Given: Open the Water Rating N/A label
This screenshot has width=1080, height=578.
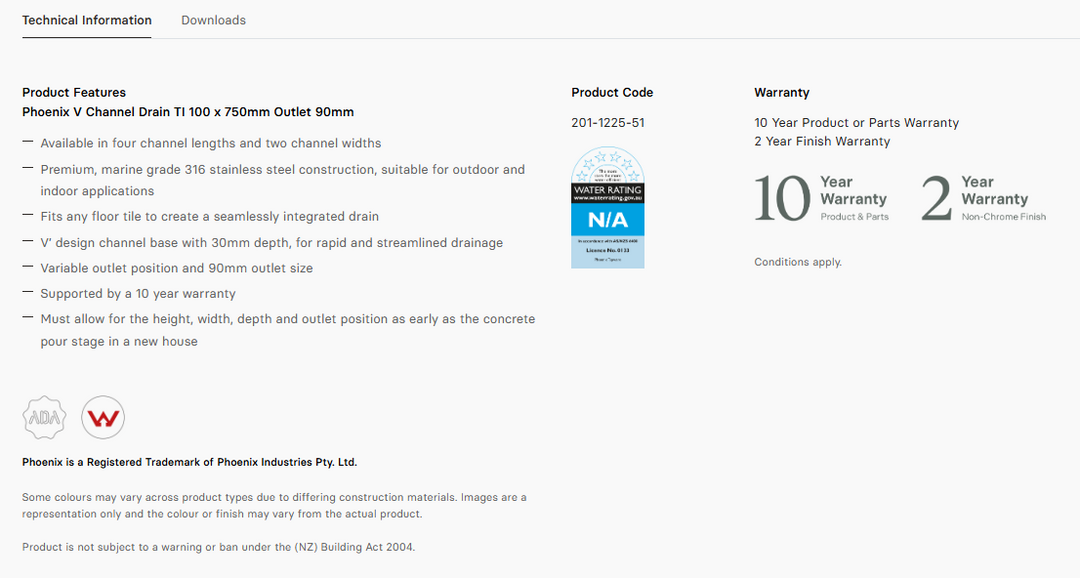Looking at the screenshot, I should (607, 208).
